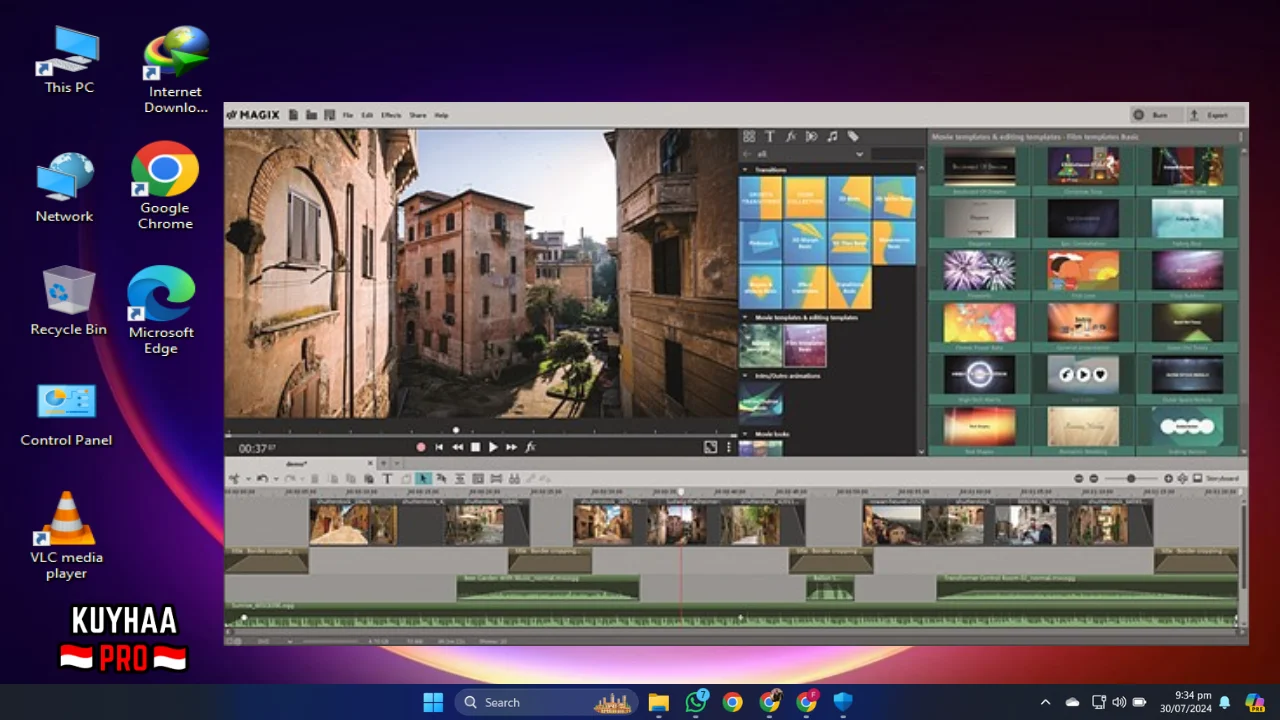Open the Help menu
This screenshot has height=720, width=1280.
point(441,115)
